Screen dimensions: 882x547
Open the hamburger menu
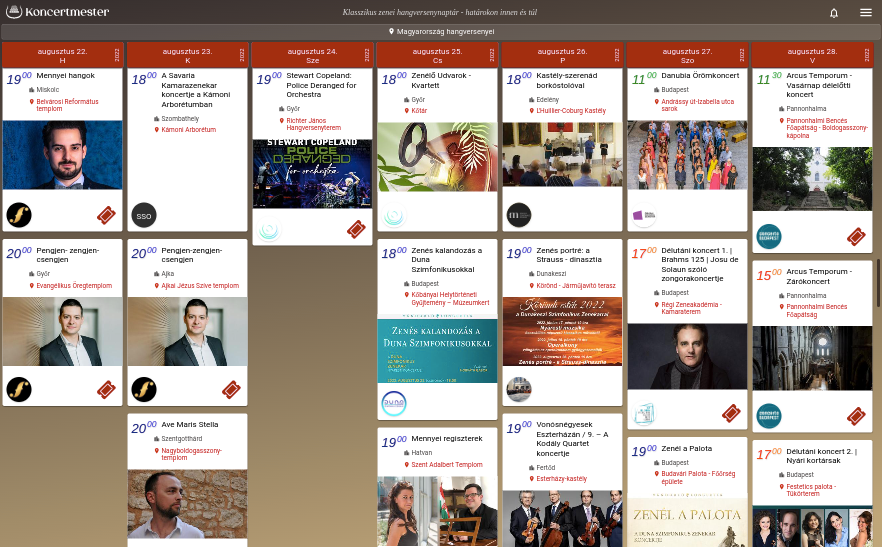(x=866, y=12)
